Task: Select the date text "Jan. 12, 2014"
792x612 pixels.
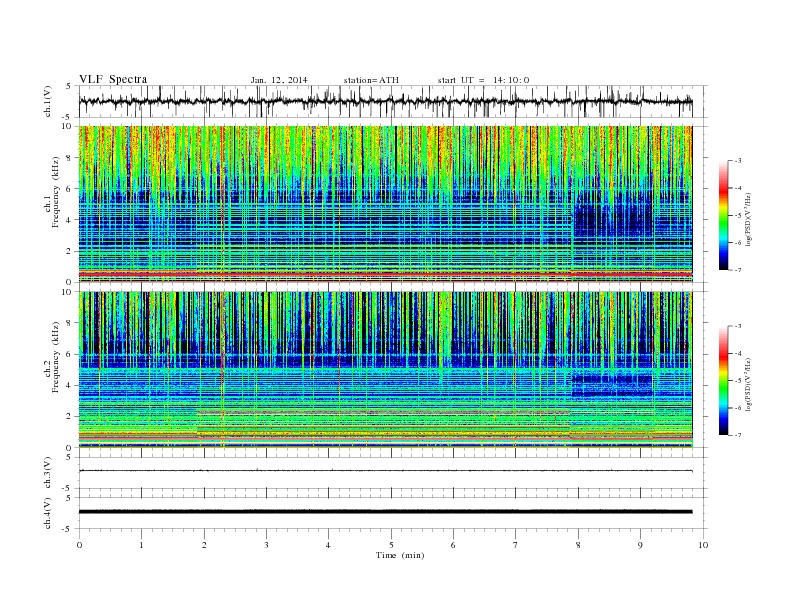Action: click(x=279, y=80)
